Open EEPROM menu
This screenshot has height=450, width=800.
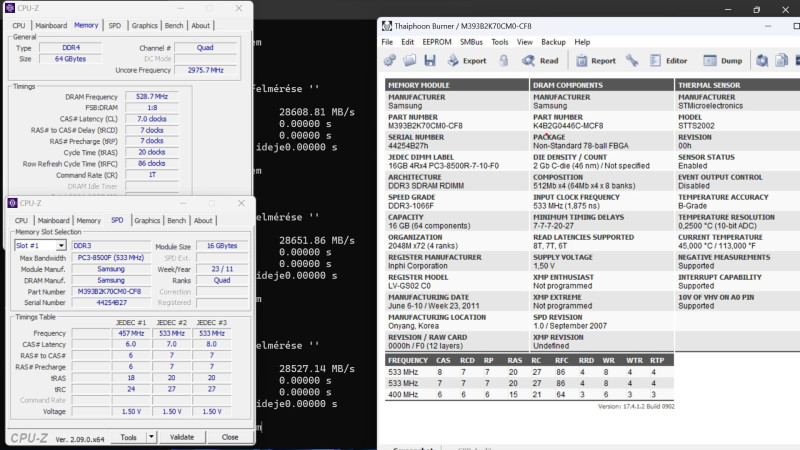437,42
